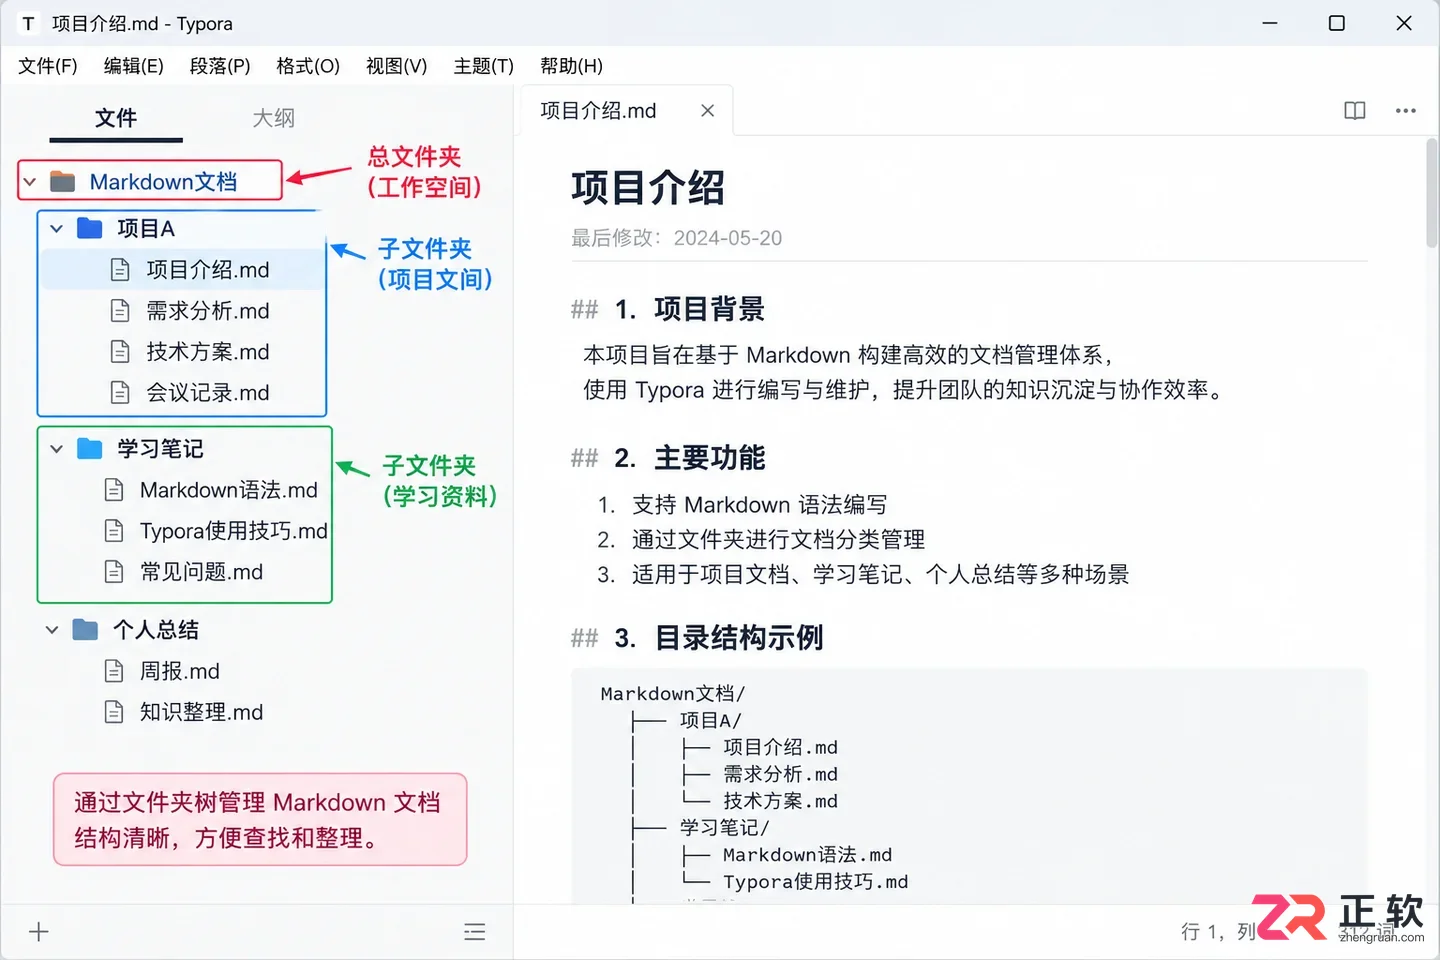Click the 个人总结 folder icon
1440x960 pixels.
pos(86,630)
